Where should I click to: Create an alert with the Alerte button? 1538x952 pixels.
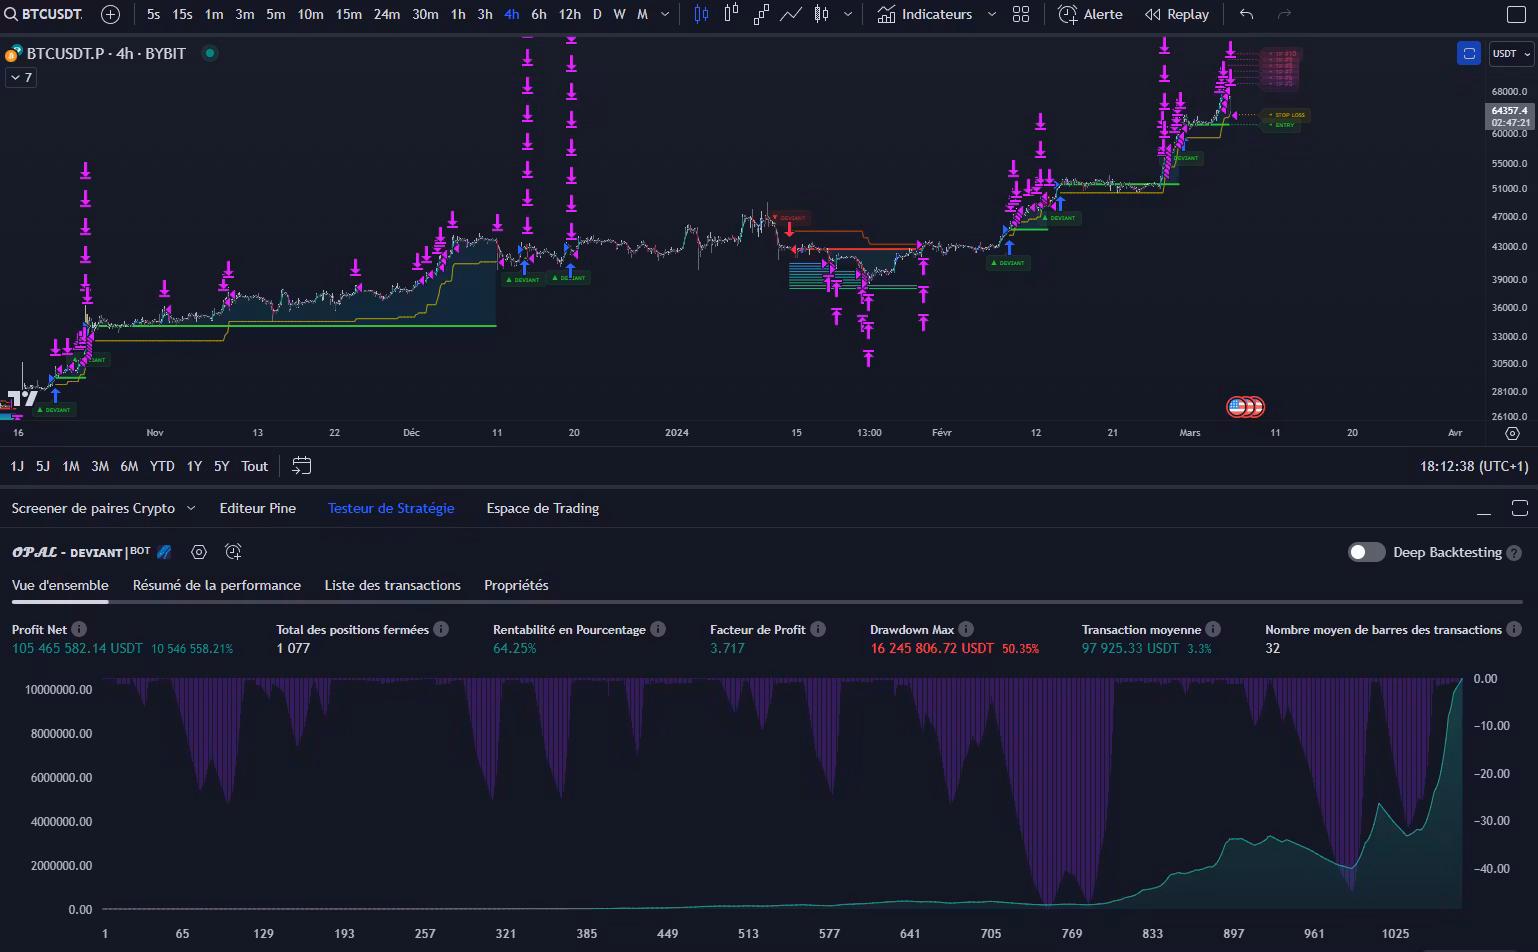click(x=1091, y=14)
